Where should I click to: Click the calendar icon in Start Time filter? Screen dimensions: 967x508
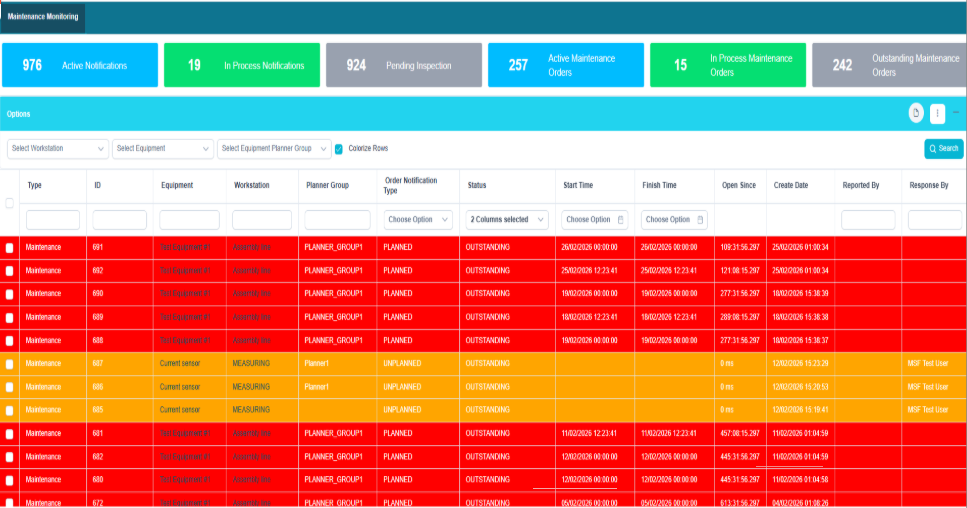pyautogui.click(x=620, y=220)
